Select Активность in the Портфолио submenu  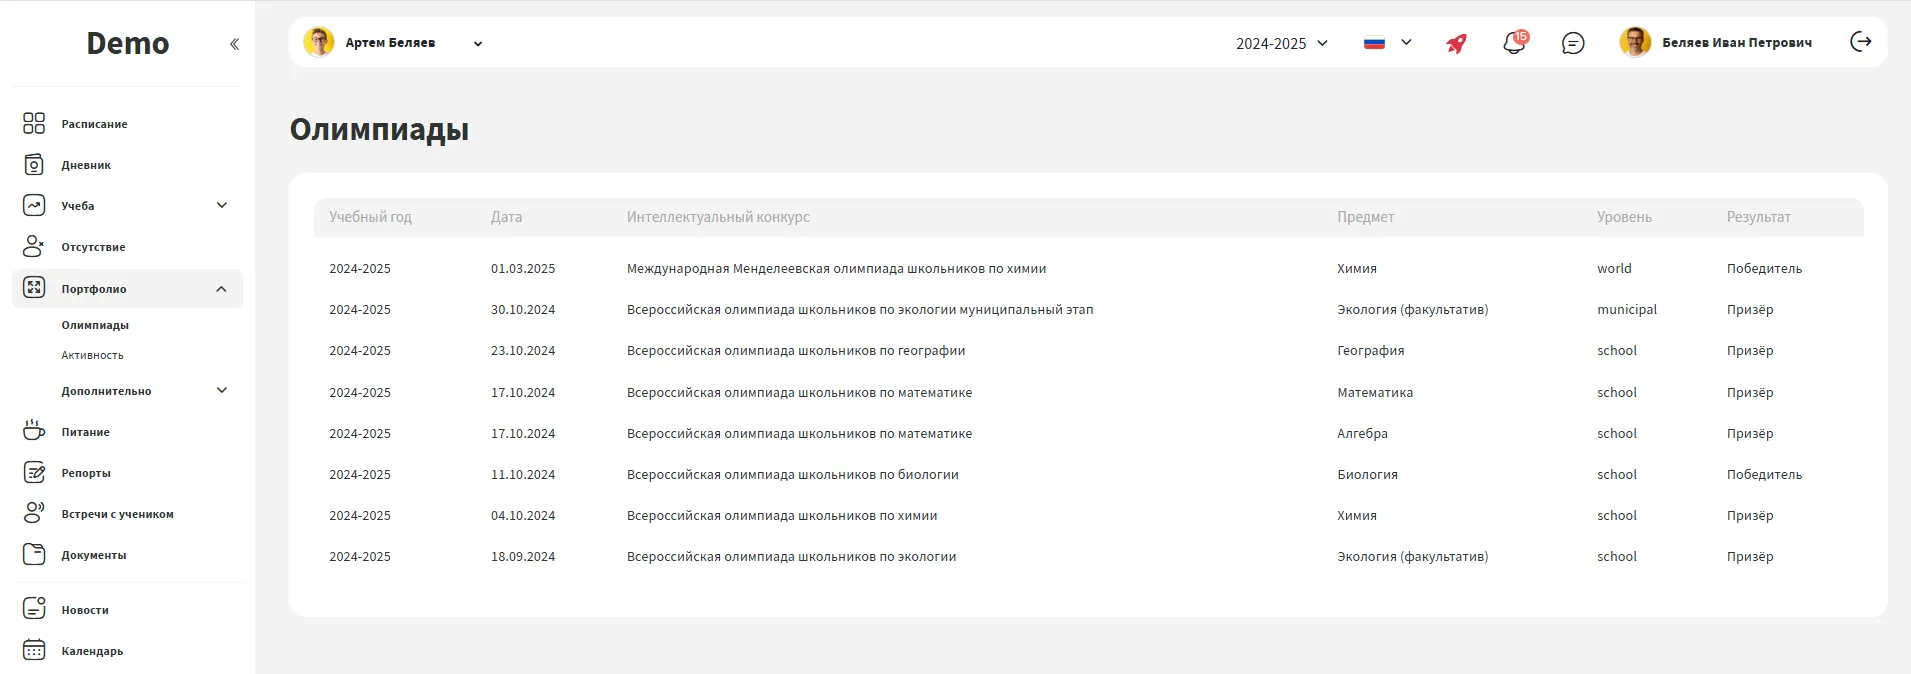click(92, 355)
